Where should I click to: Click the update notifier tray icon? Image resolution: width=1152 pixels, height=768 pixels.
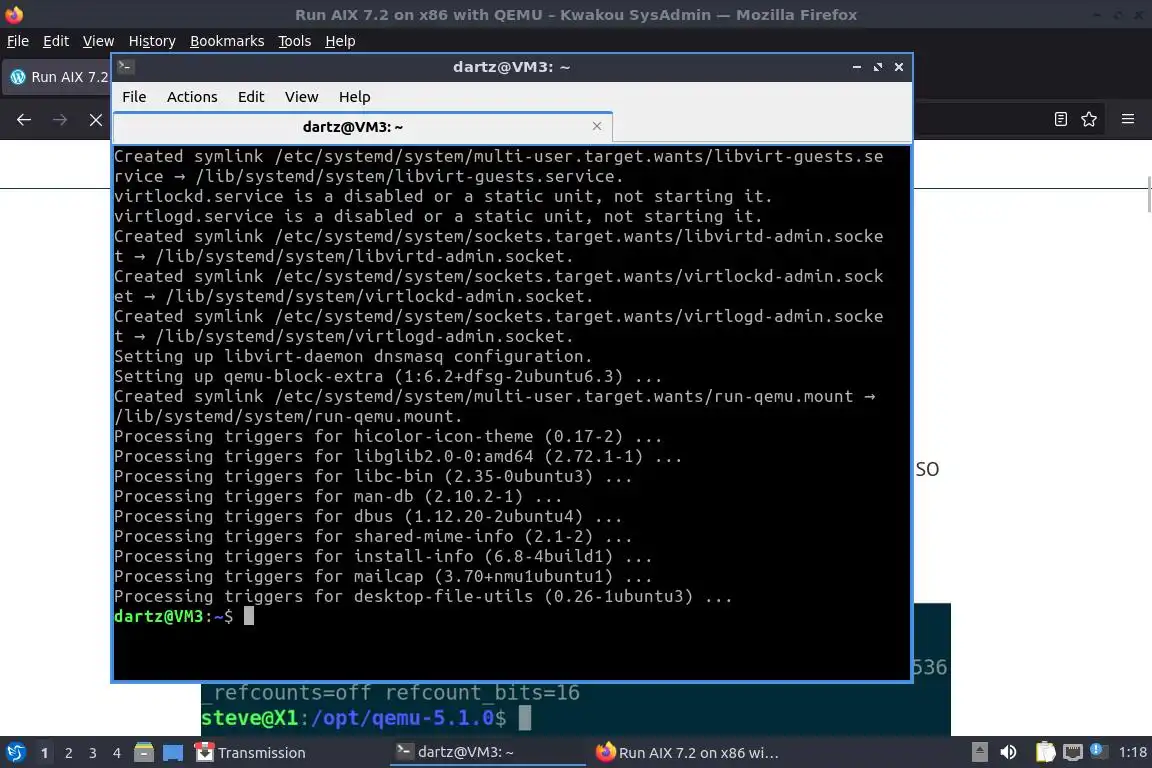(x=1097, y=751)
